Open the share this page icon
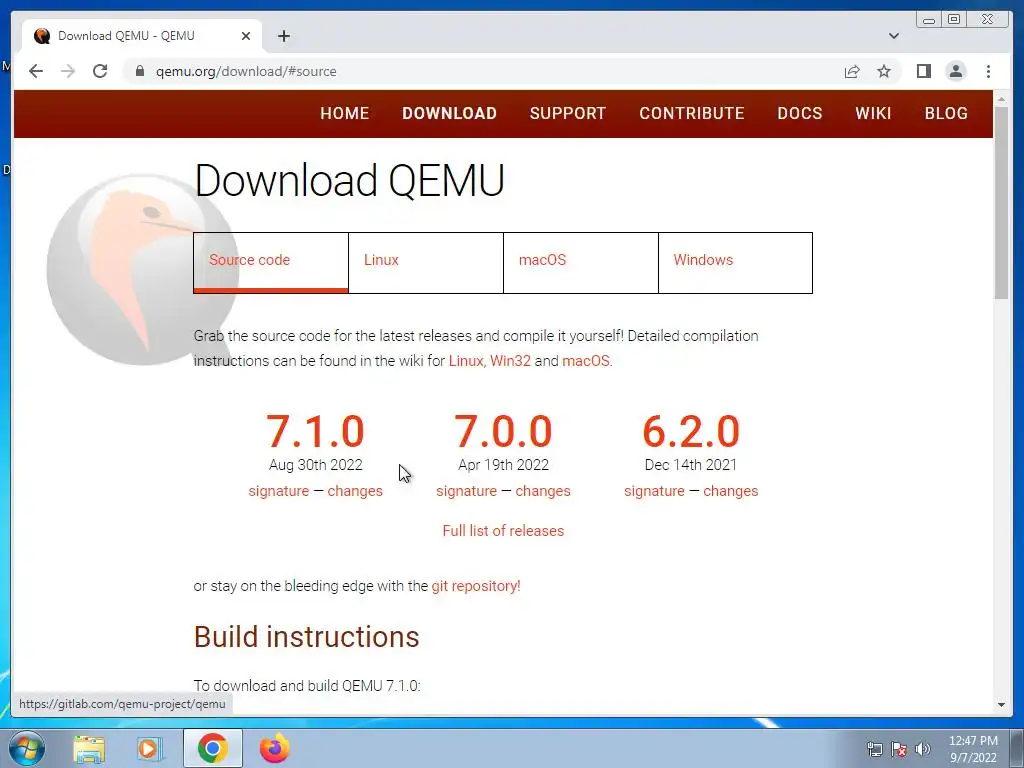 [852, 71]
